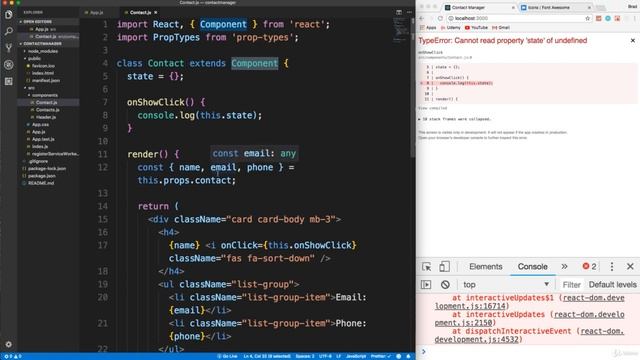Image resolution: width=640 pixels, height=360 pixels.
Task: Select the Font Awesome browser tab
Action: [x=556, y=7]
